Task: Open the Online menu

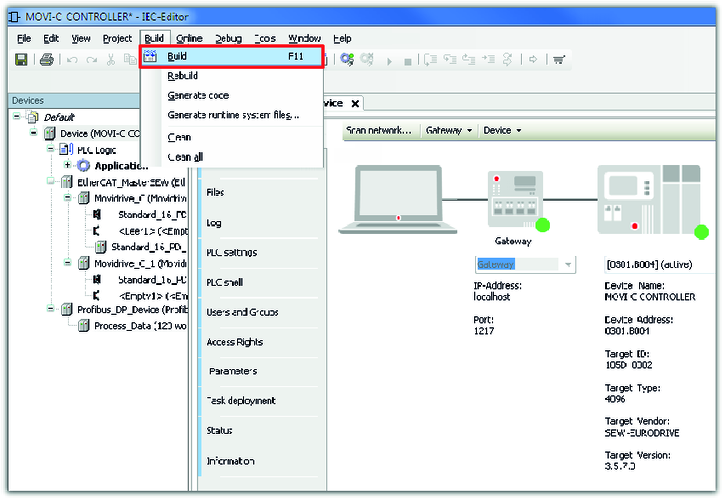Action: (190, 38)
